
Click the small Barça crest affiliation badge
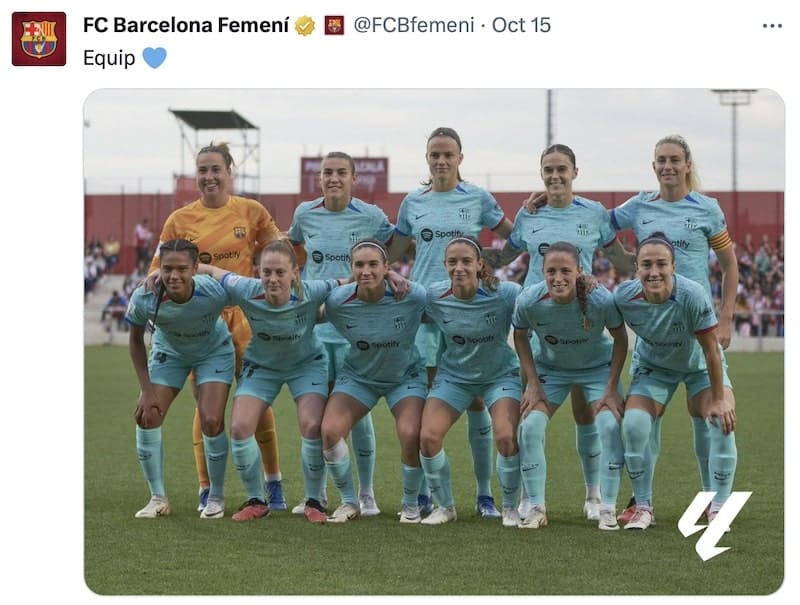tap(335, 25)
